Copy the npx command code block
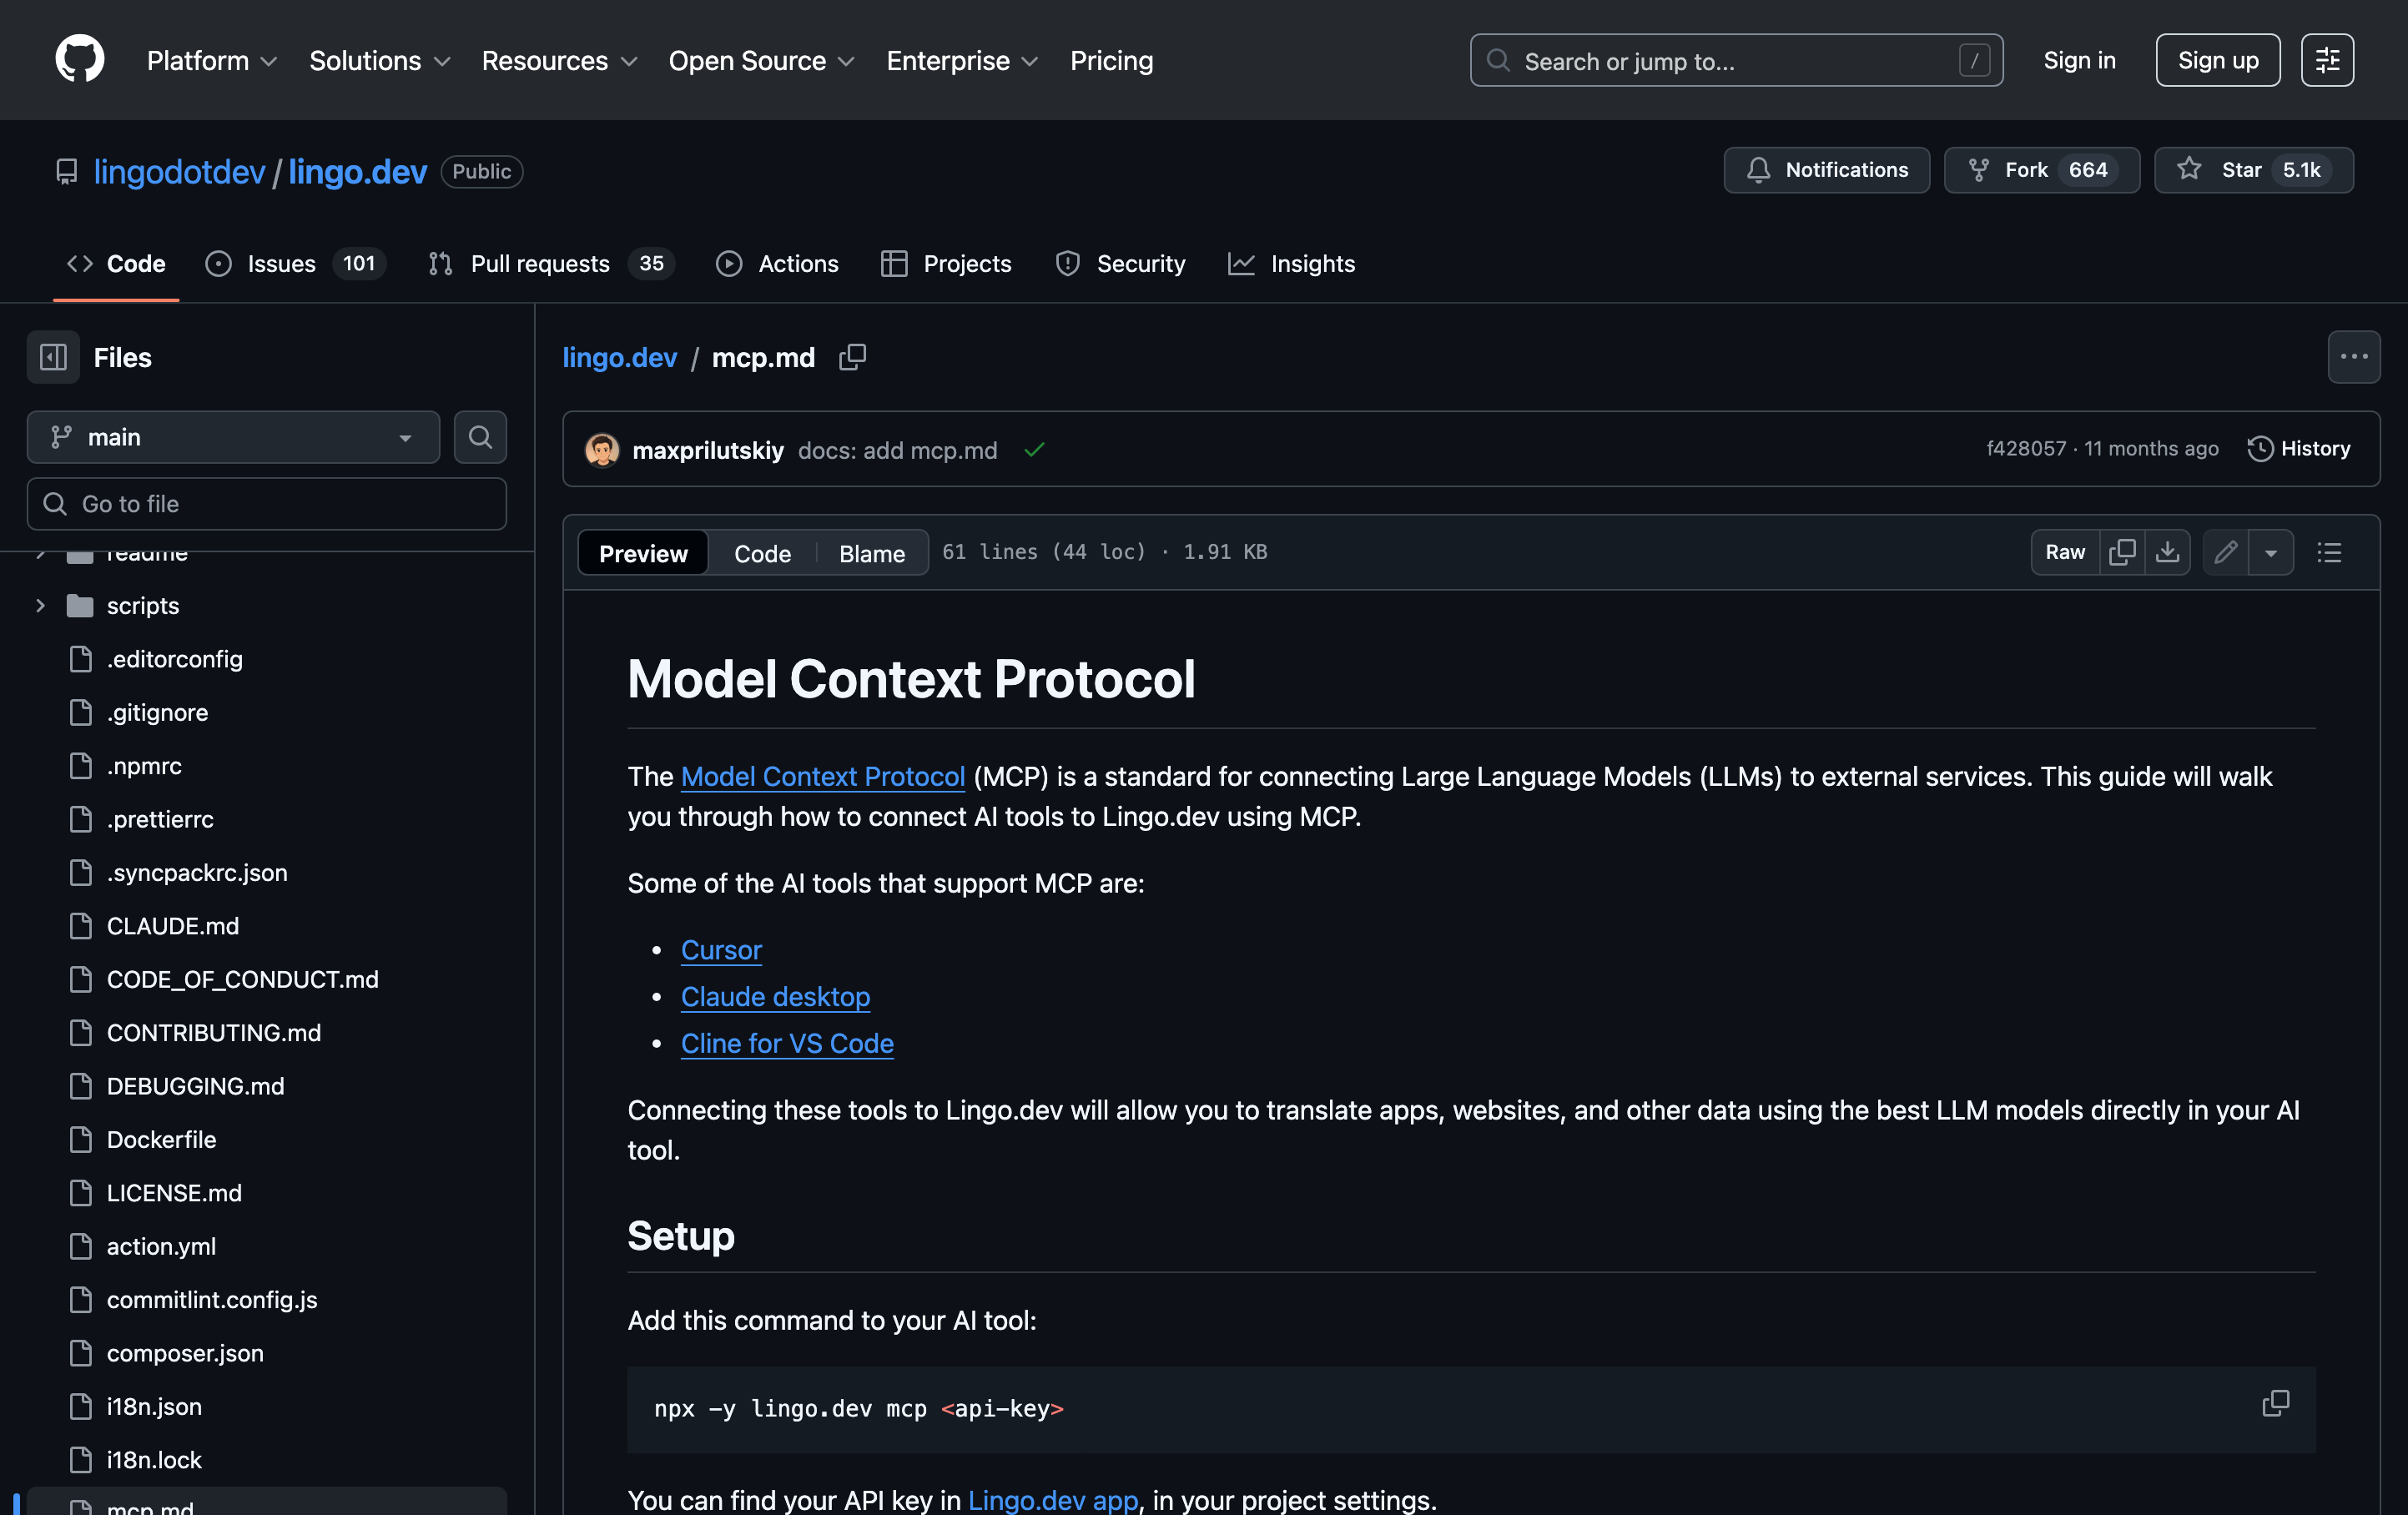Image resolution: width=2408 pixels, height=1515 pixels. [2275, 1403]
